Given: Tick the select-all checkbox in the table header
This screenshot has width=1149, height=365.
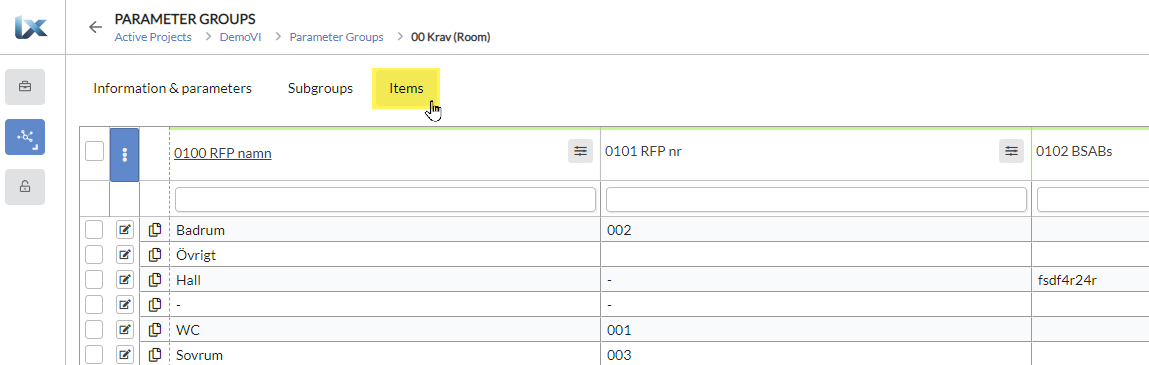Looking at the screenshot, I should click(95, 152).
